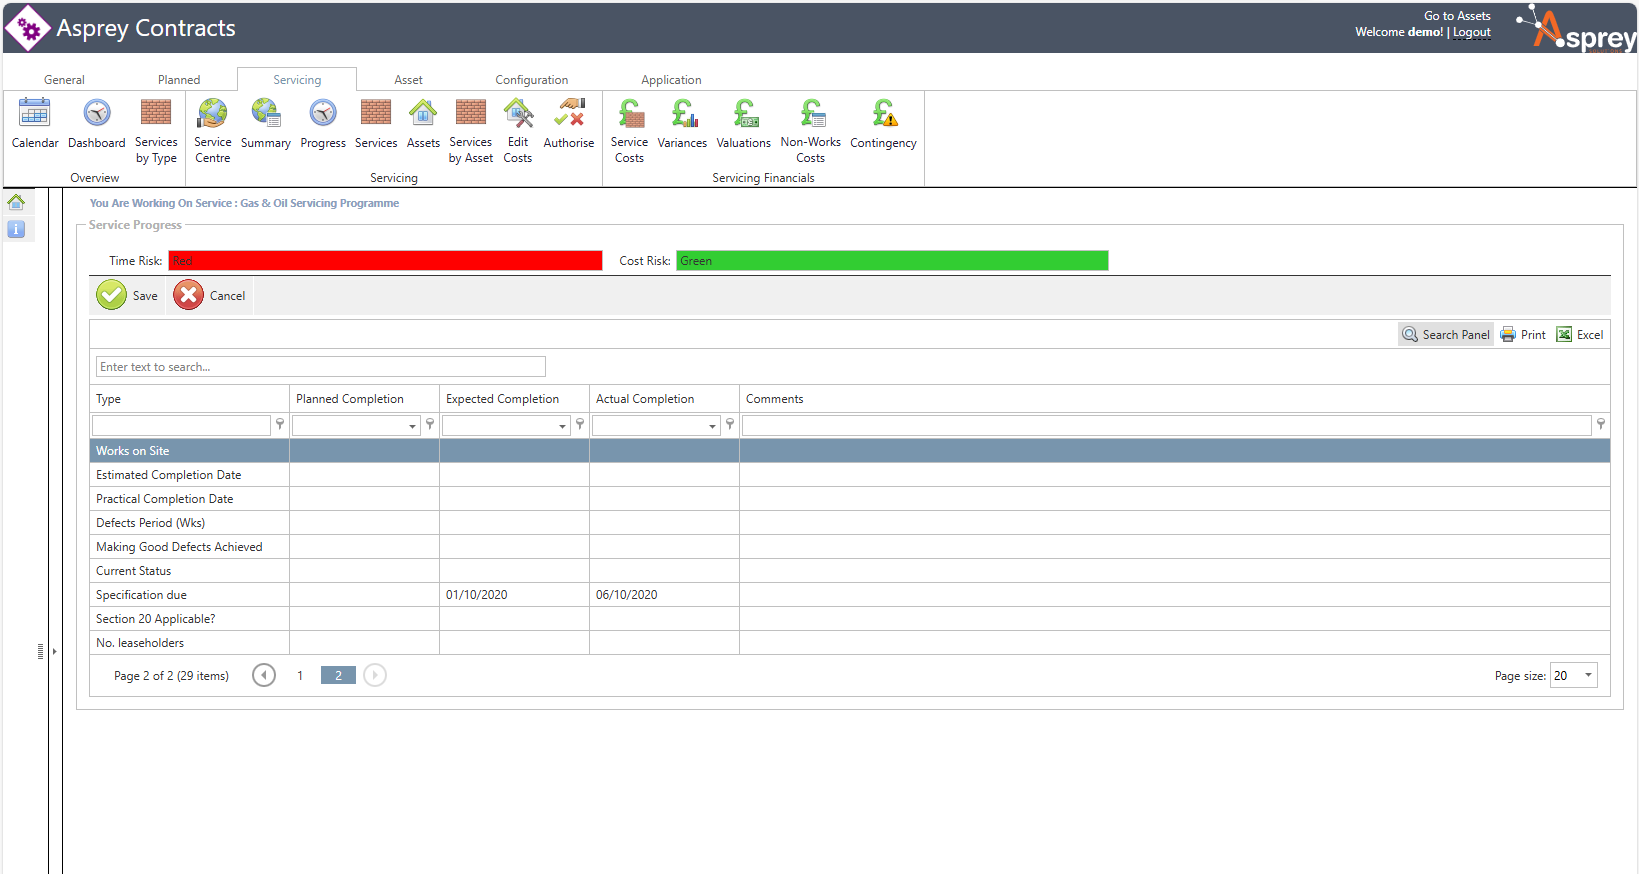Open the Calendar overview icon
The image size is (1639, 874).
tap(34, 114)
